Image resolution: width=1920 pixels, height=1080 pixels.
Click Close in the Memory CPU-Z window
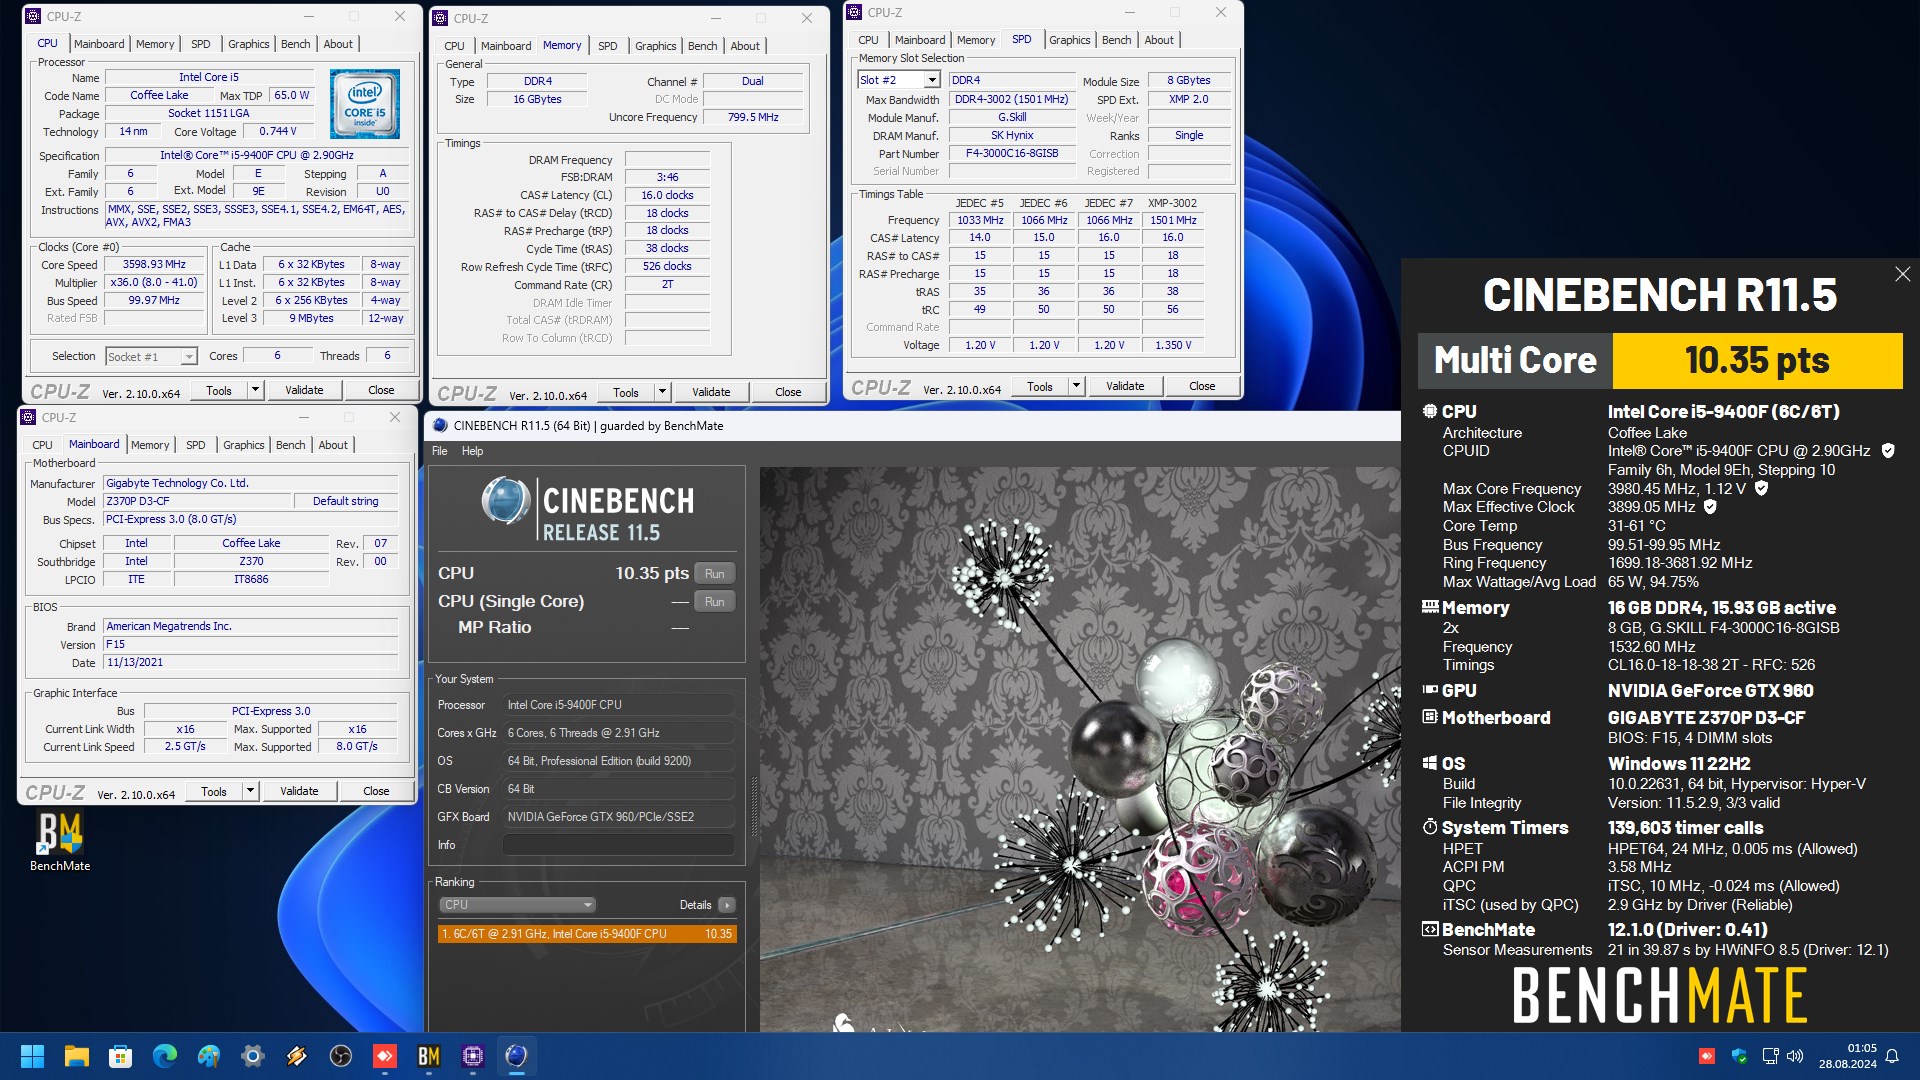(788, 392)
